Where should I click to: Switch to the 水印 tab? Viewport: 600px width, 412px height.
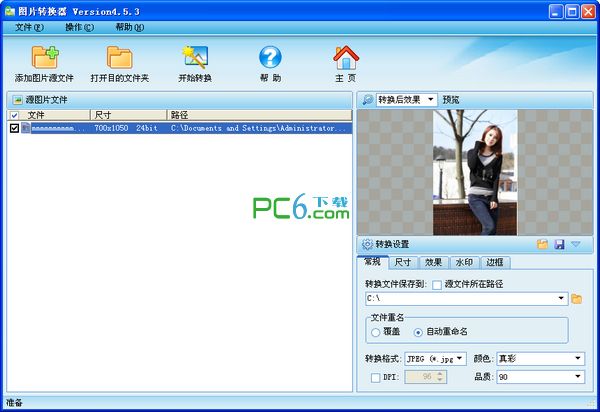(464, 262)
